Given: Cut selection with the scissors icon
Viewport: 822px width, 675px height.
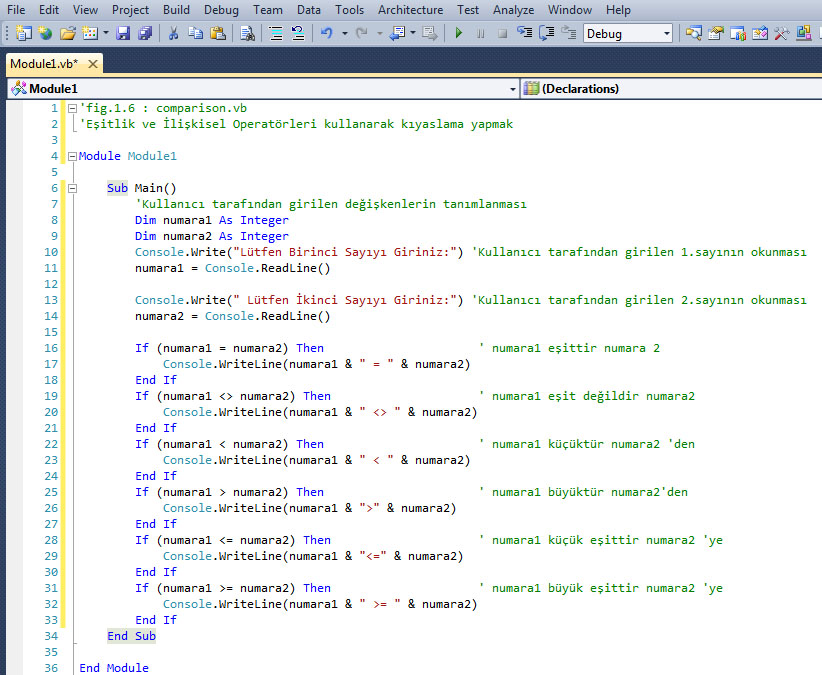Looking at the screenshot, I should pyautogui.click(x=173, y=34).
